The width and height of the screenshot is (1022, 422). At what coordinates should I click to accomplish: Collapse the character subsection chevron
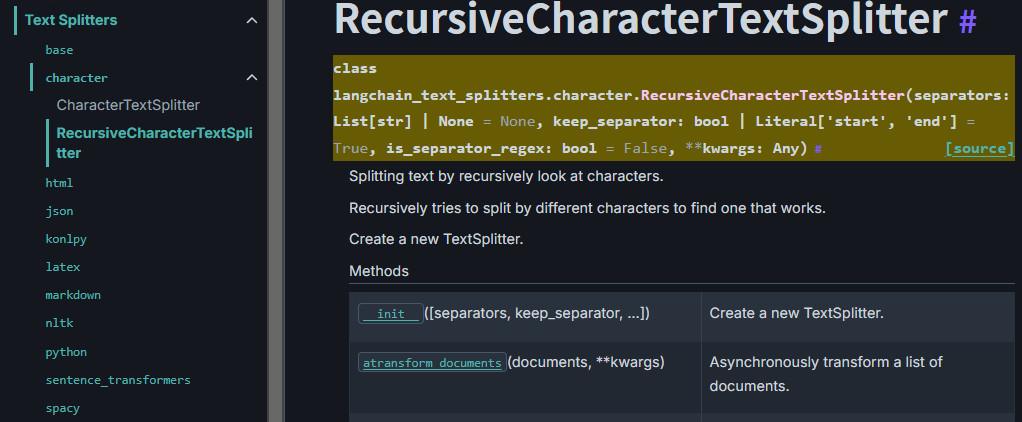(252, 78)
